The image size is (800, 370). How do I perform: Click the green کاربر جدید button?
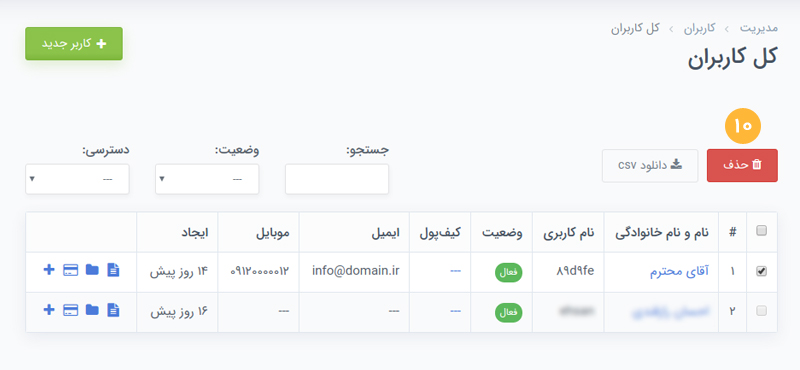coord(74,43)
